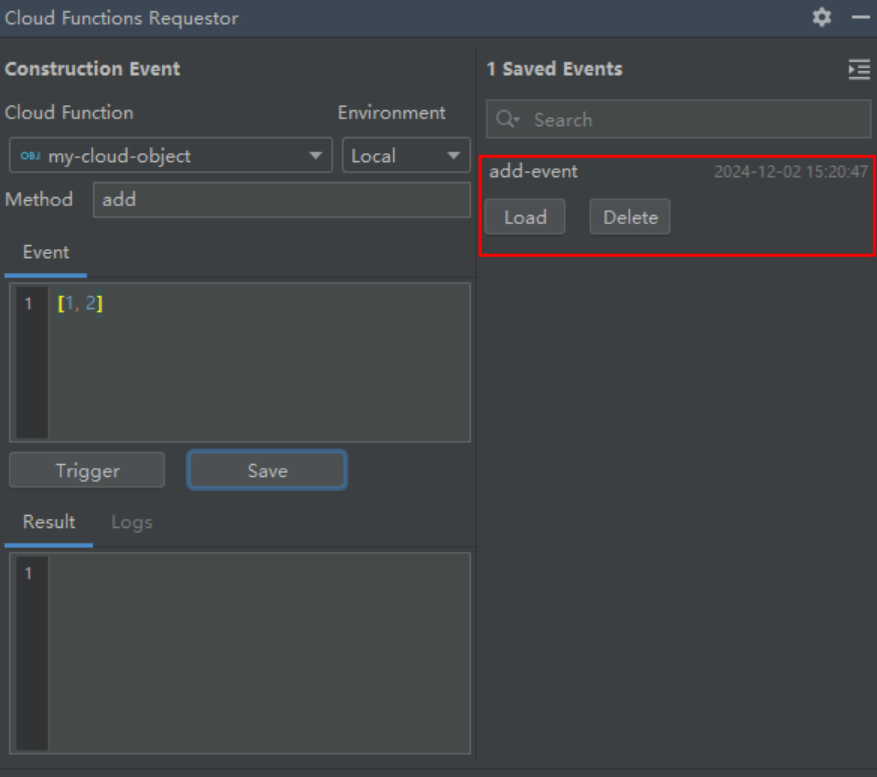The width and height of the screenshot is (877, 777).
Task: Trigger the cloud function event
Action: [x=87, y=470]
